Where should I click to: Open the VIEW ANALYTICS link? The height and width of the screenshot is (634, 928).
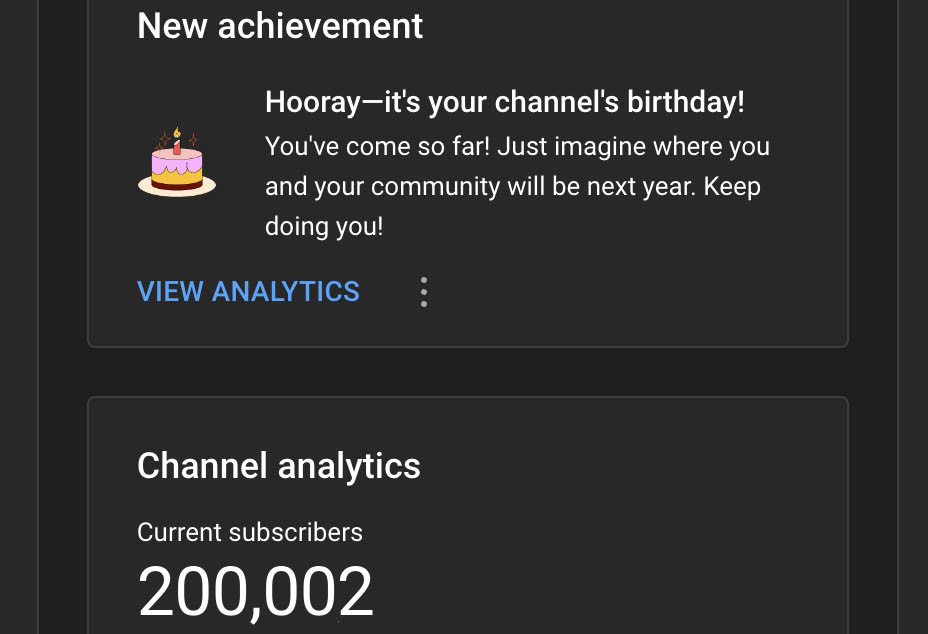click(x=248, y=291)
